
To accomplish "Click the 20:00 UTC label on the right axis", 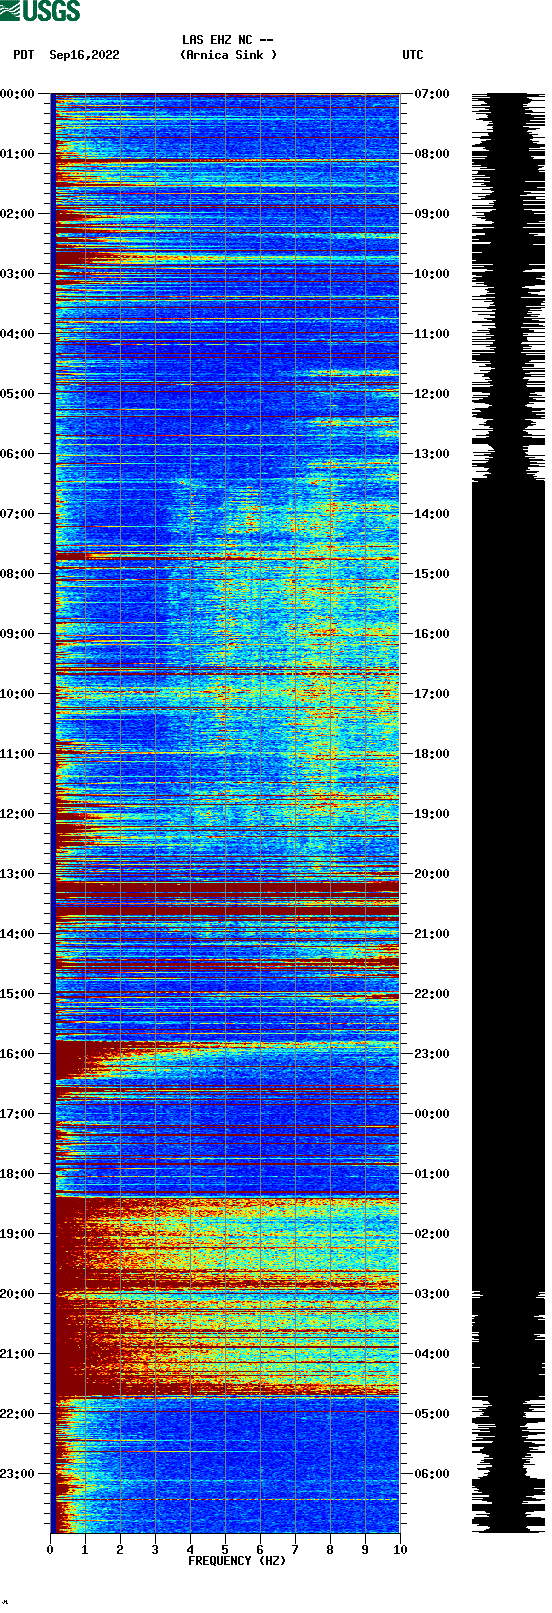I will point(432,874).
